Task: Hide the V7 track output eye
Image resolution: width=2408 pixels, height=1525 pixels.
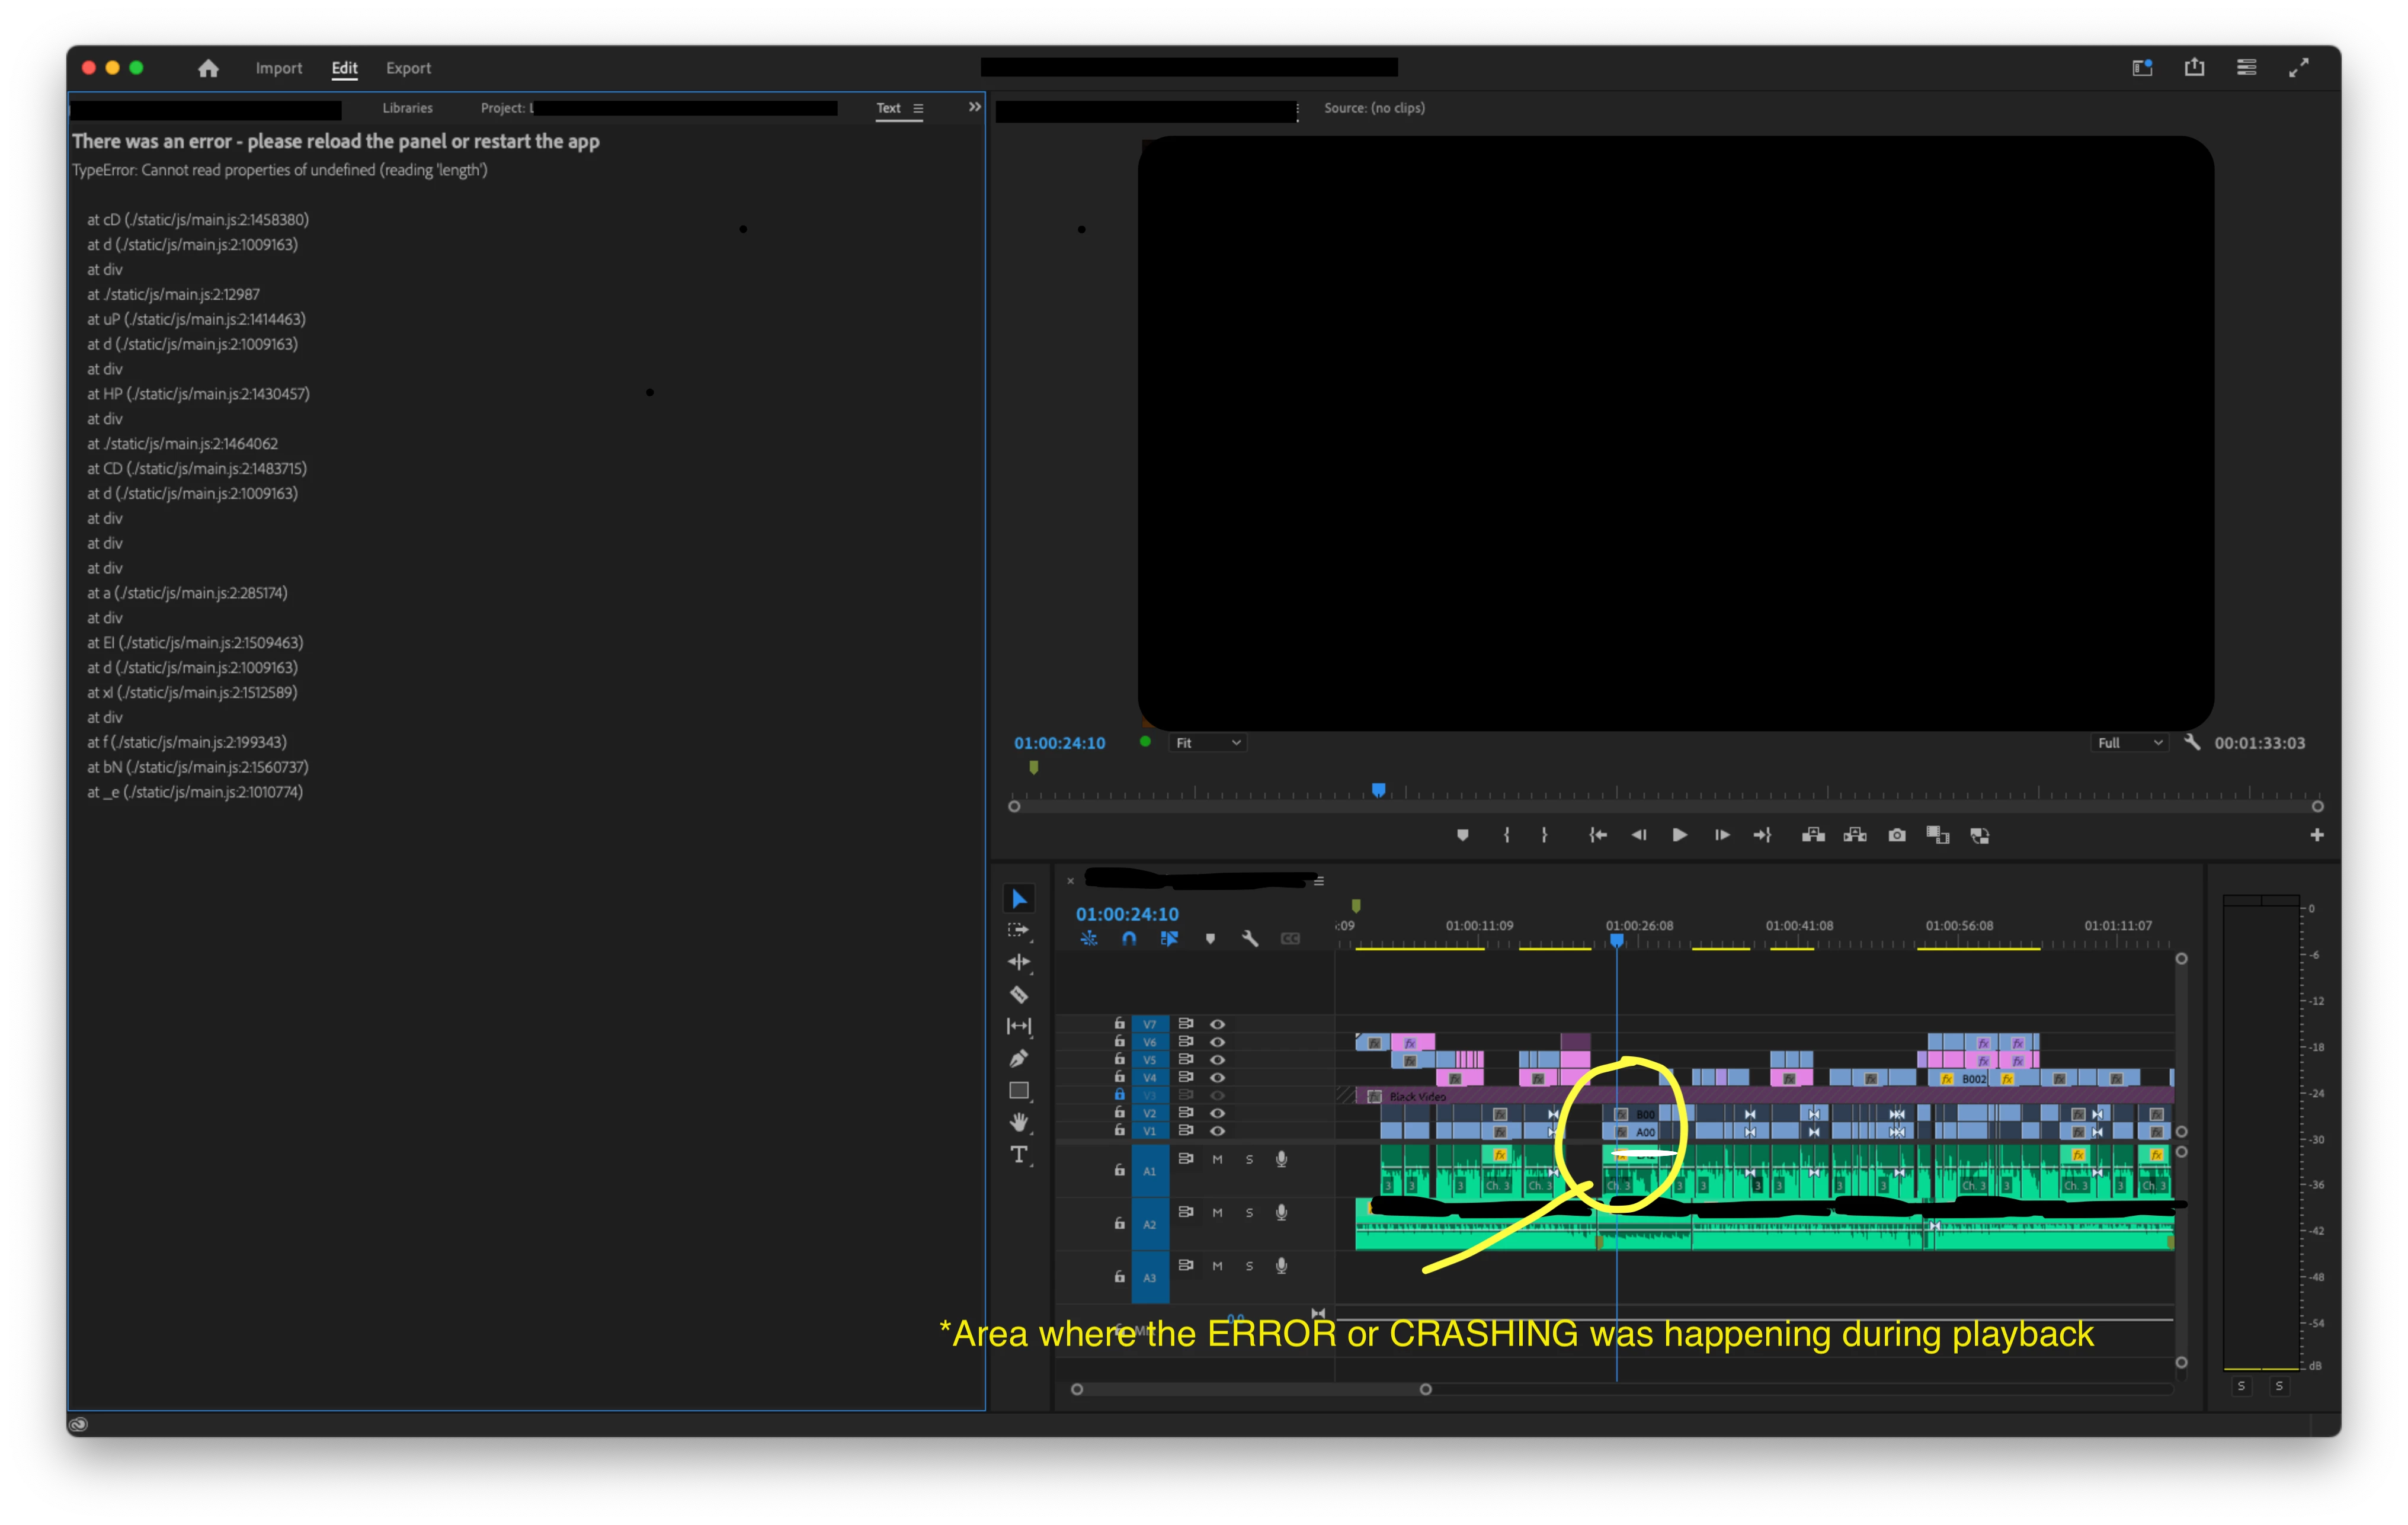Action: [x=1217, y=1024]
